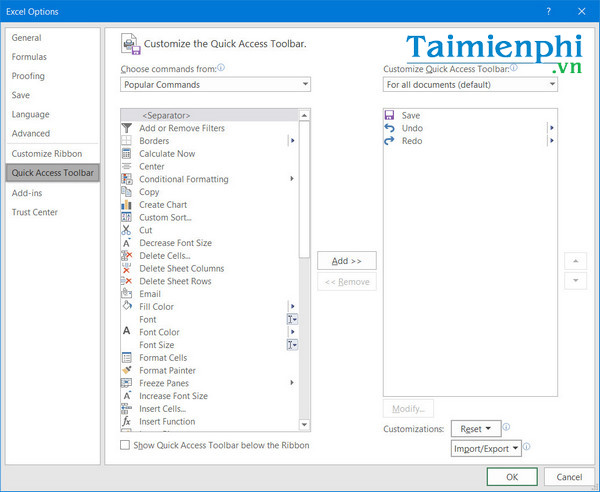Viewport: 600px width, 492px height.
Task: Click the Font Color letter icon
Action: click(127, 331)
